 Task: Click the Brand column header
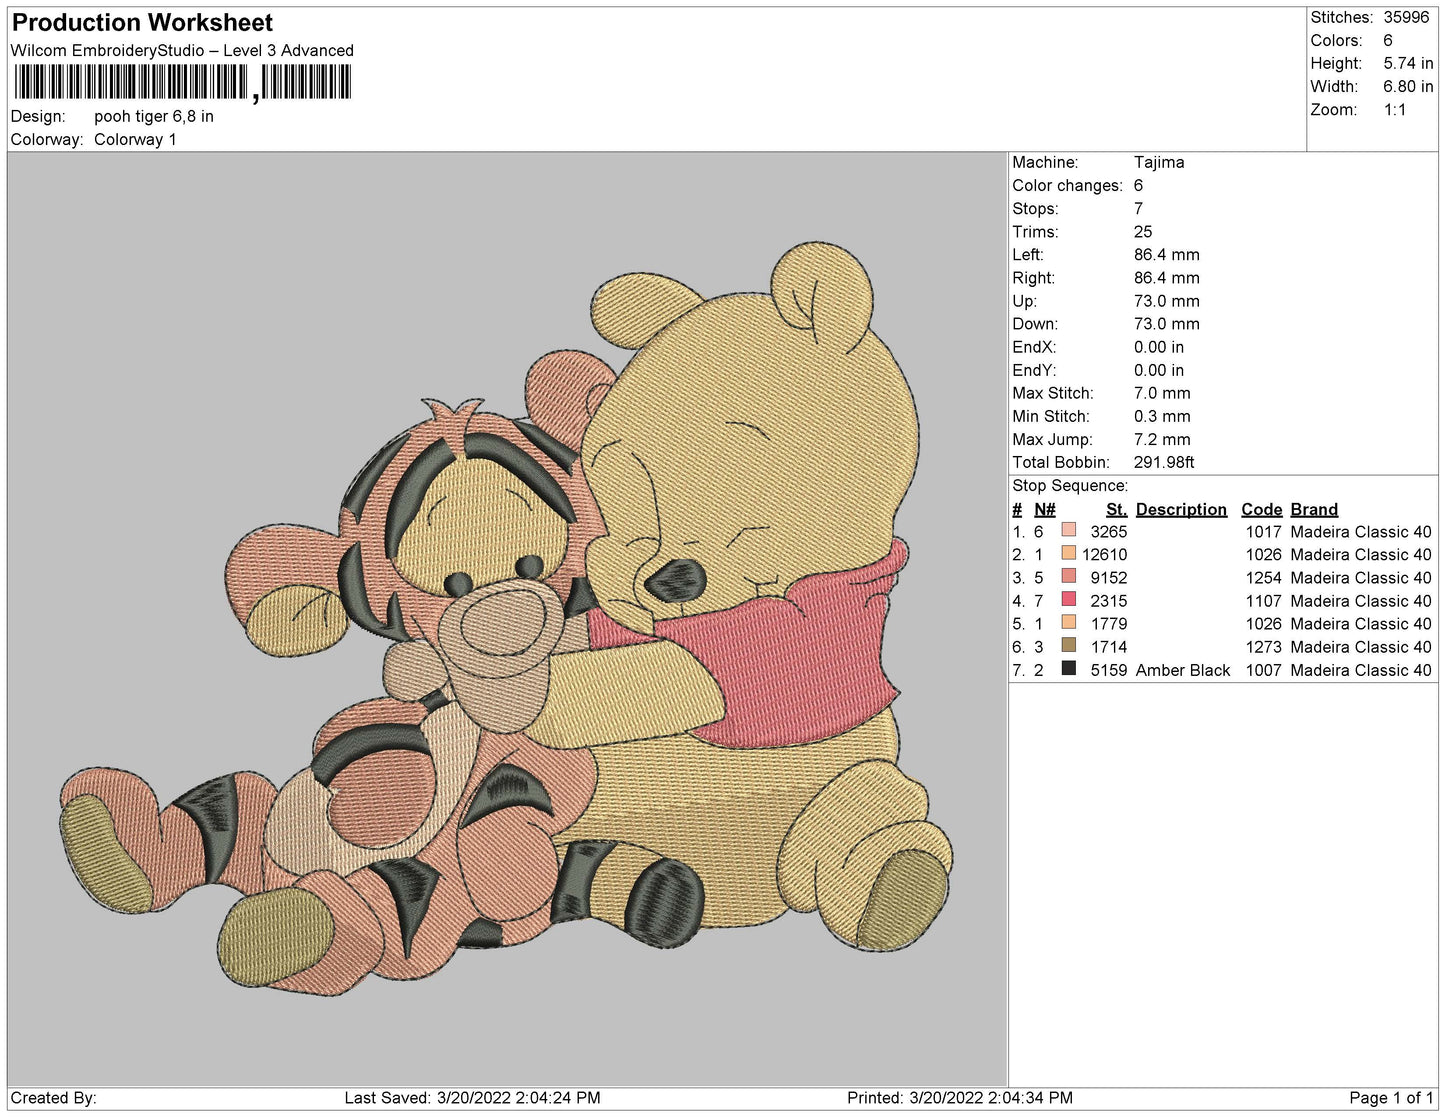1313,509
